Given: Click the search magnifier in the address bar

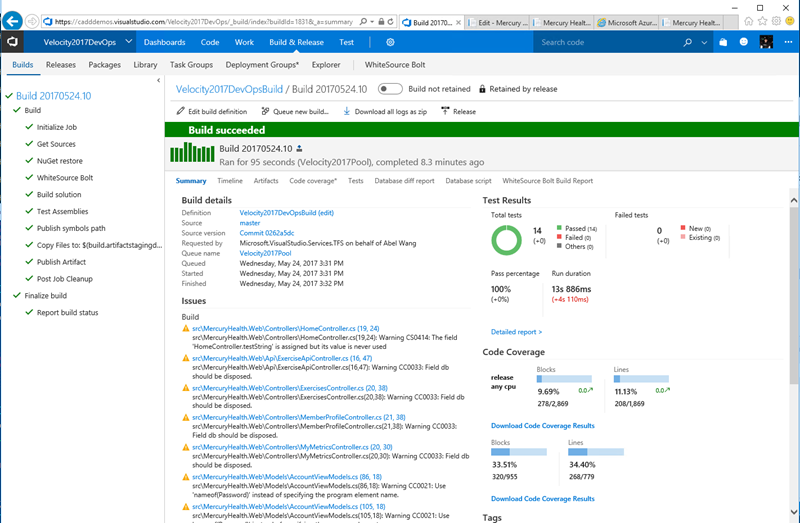Looking at the screenshot, I should click(x=363, y=22).
